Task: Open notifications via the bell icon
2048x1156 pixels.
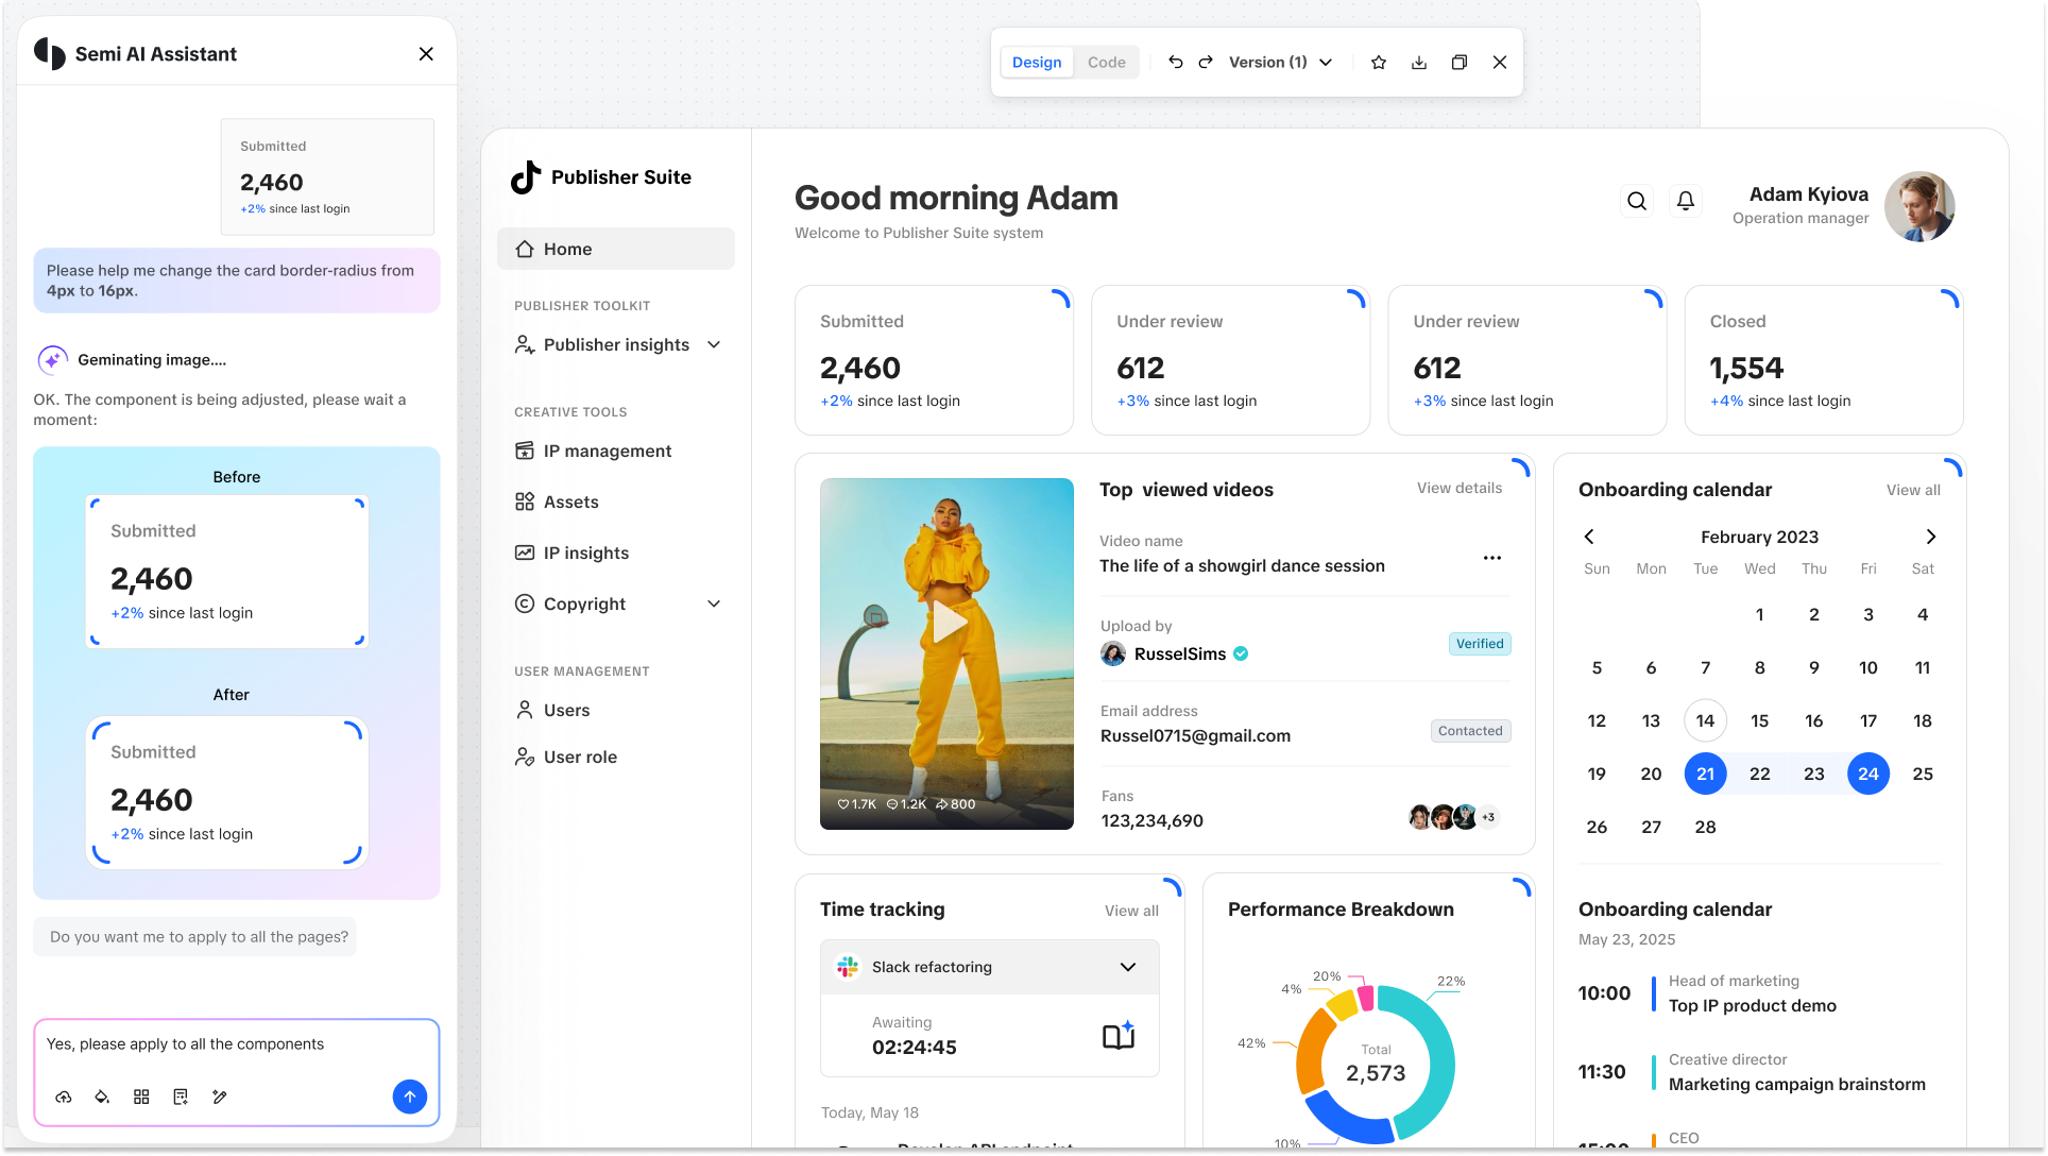Action: click(x=1686, y=200)
